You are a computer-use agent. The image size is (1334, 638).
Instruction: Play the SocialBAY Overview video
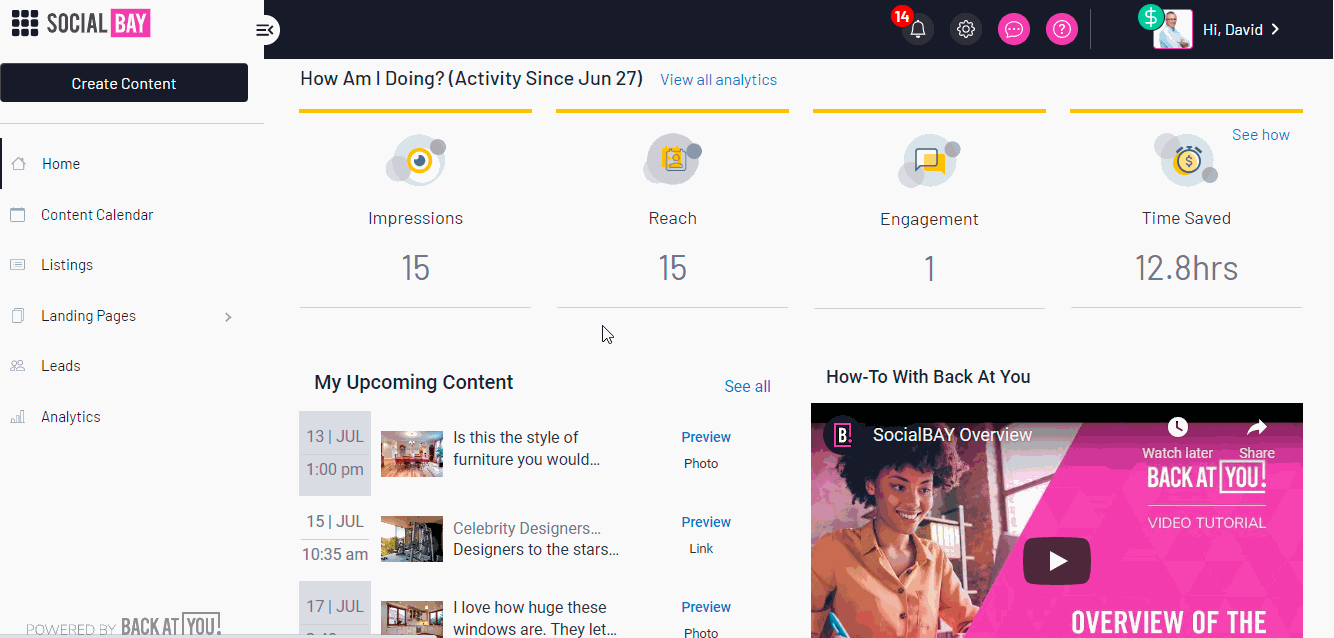tap(1057, 561)
